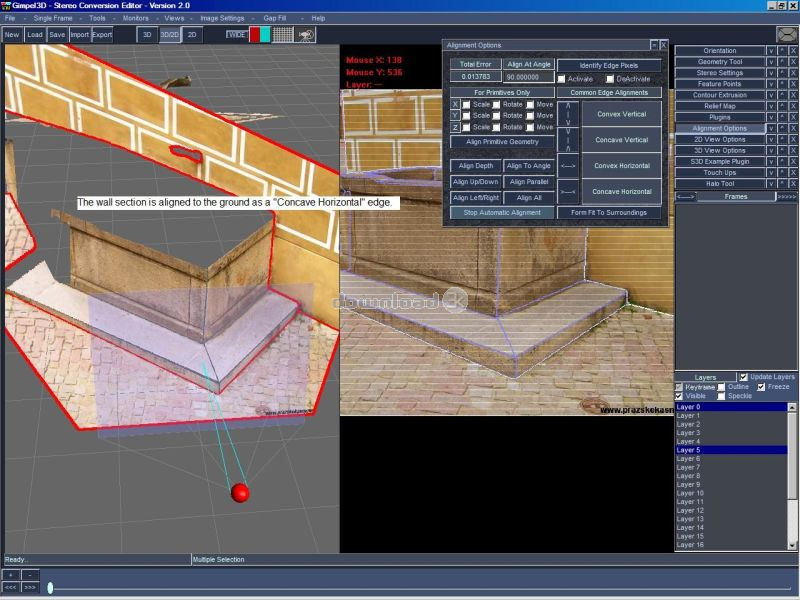Viewport: 800px width, 600px height.
Task: Close the Halo Tool panel entry
Action: click(793, 183)
